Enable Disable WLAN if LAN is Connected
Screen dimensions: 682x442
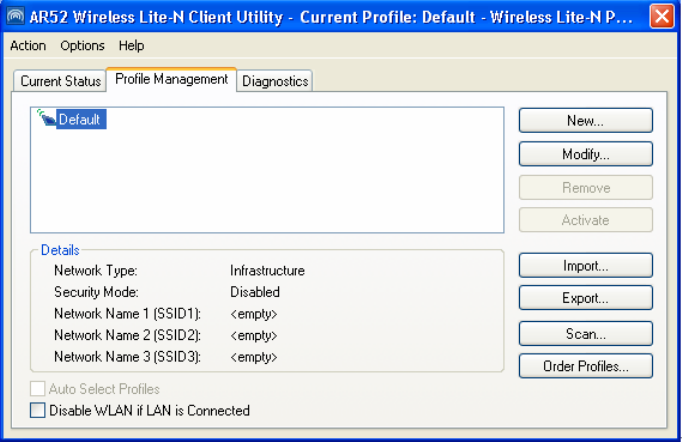(x=37, y=410)
